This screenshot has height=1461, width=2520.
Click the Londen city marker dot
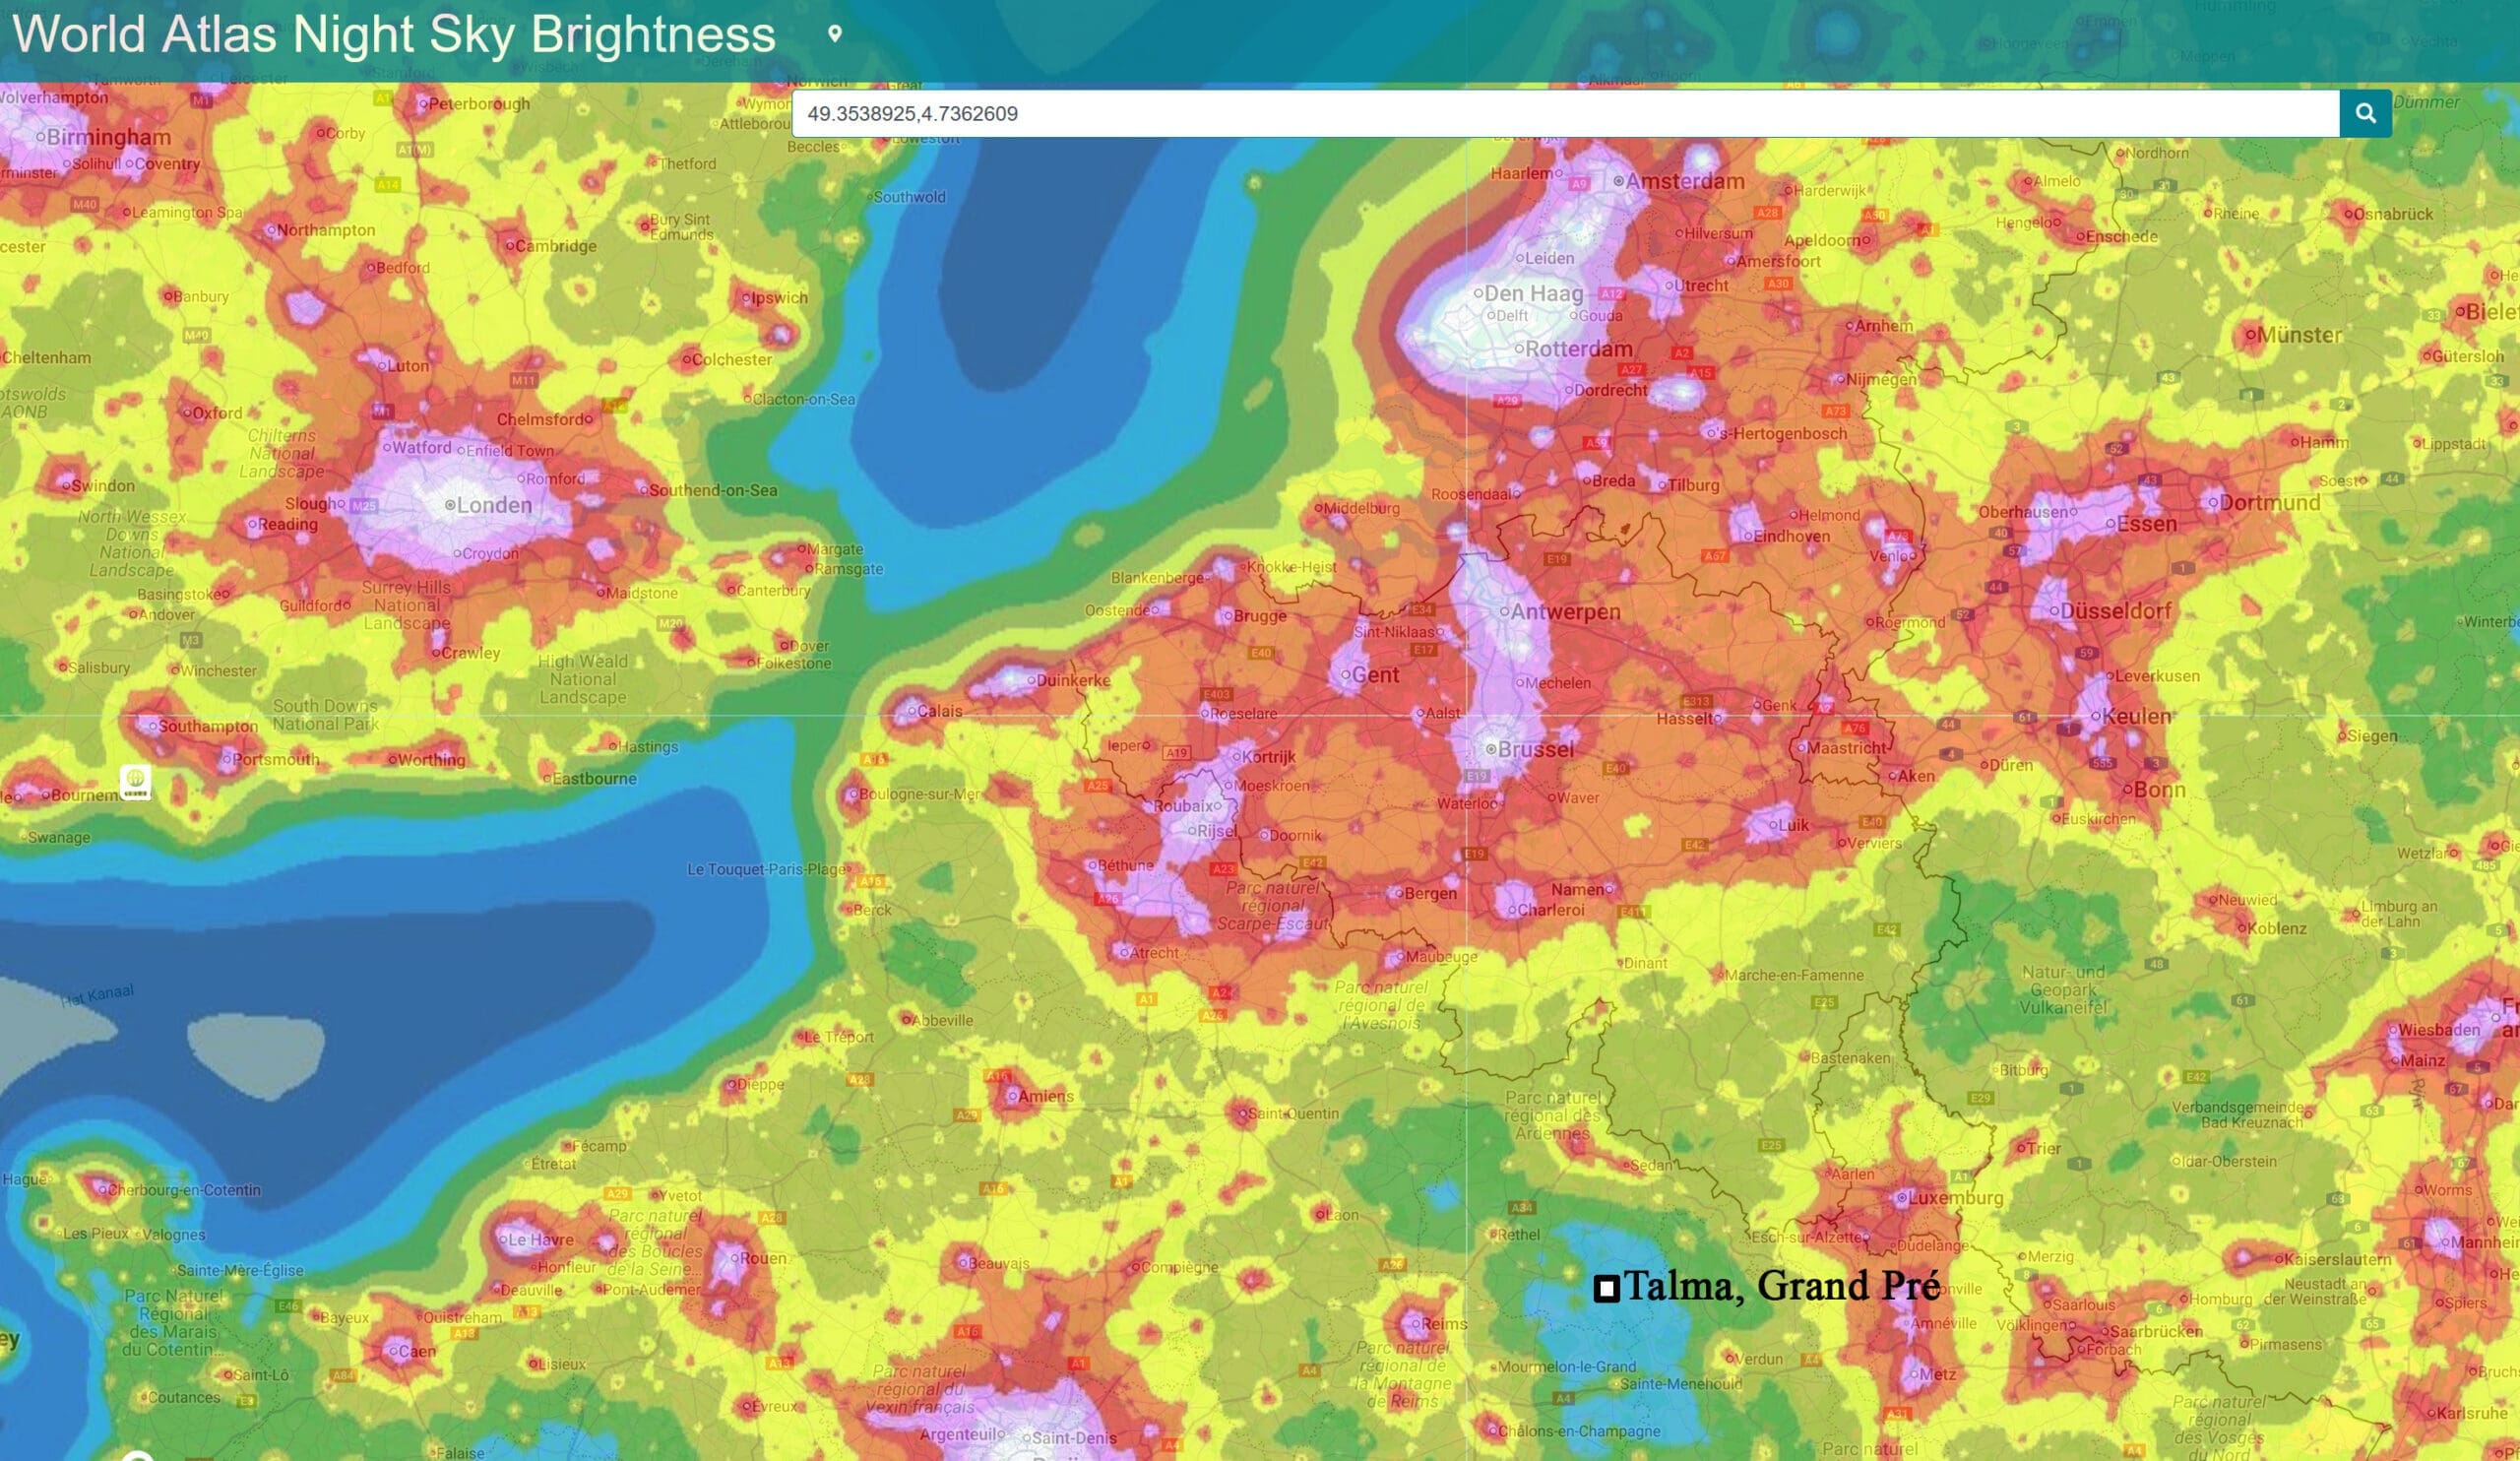449,506
